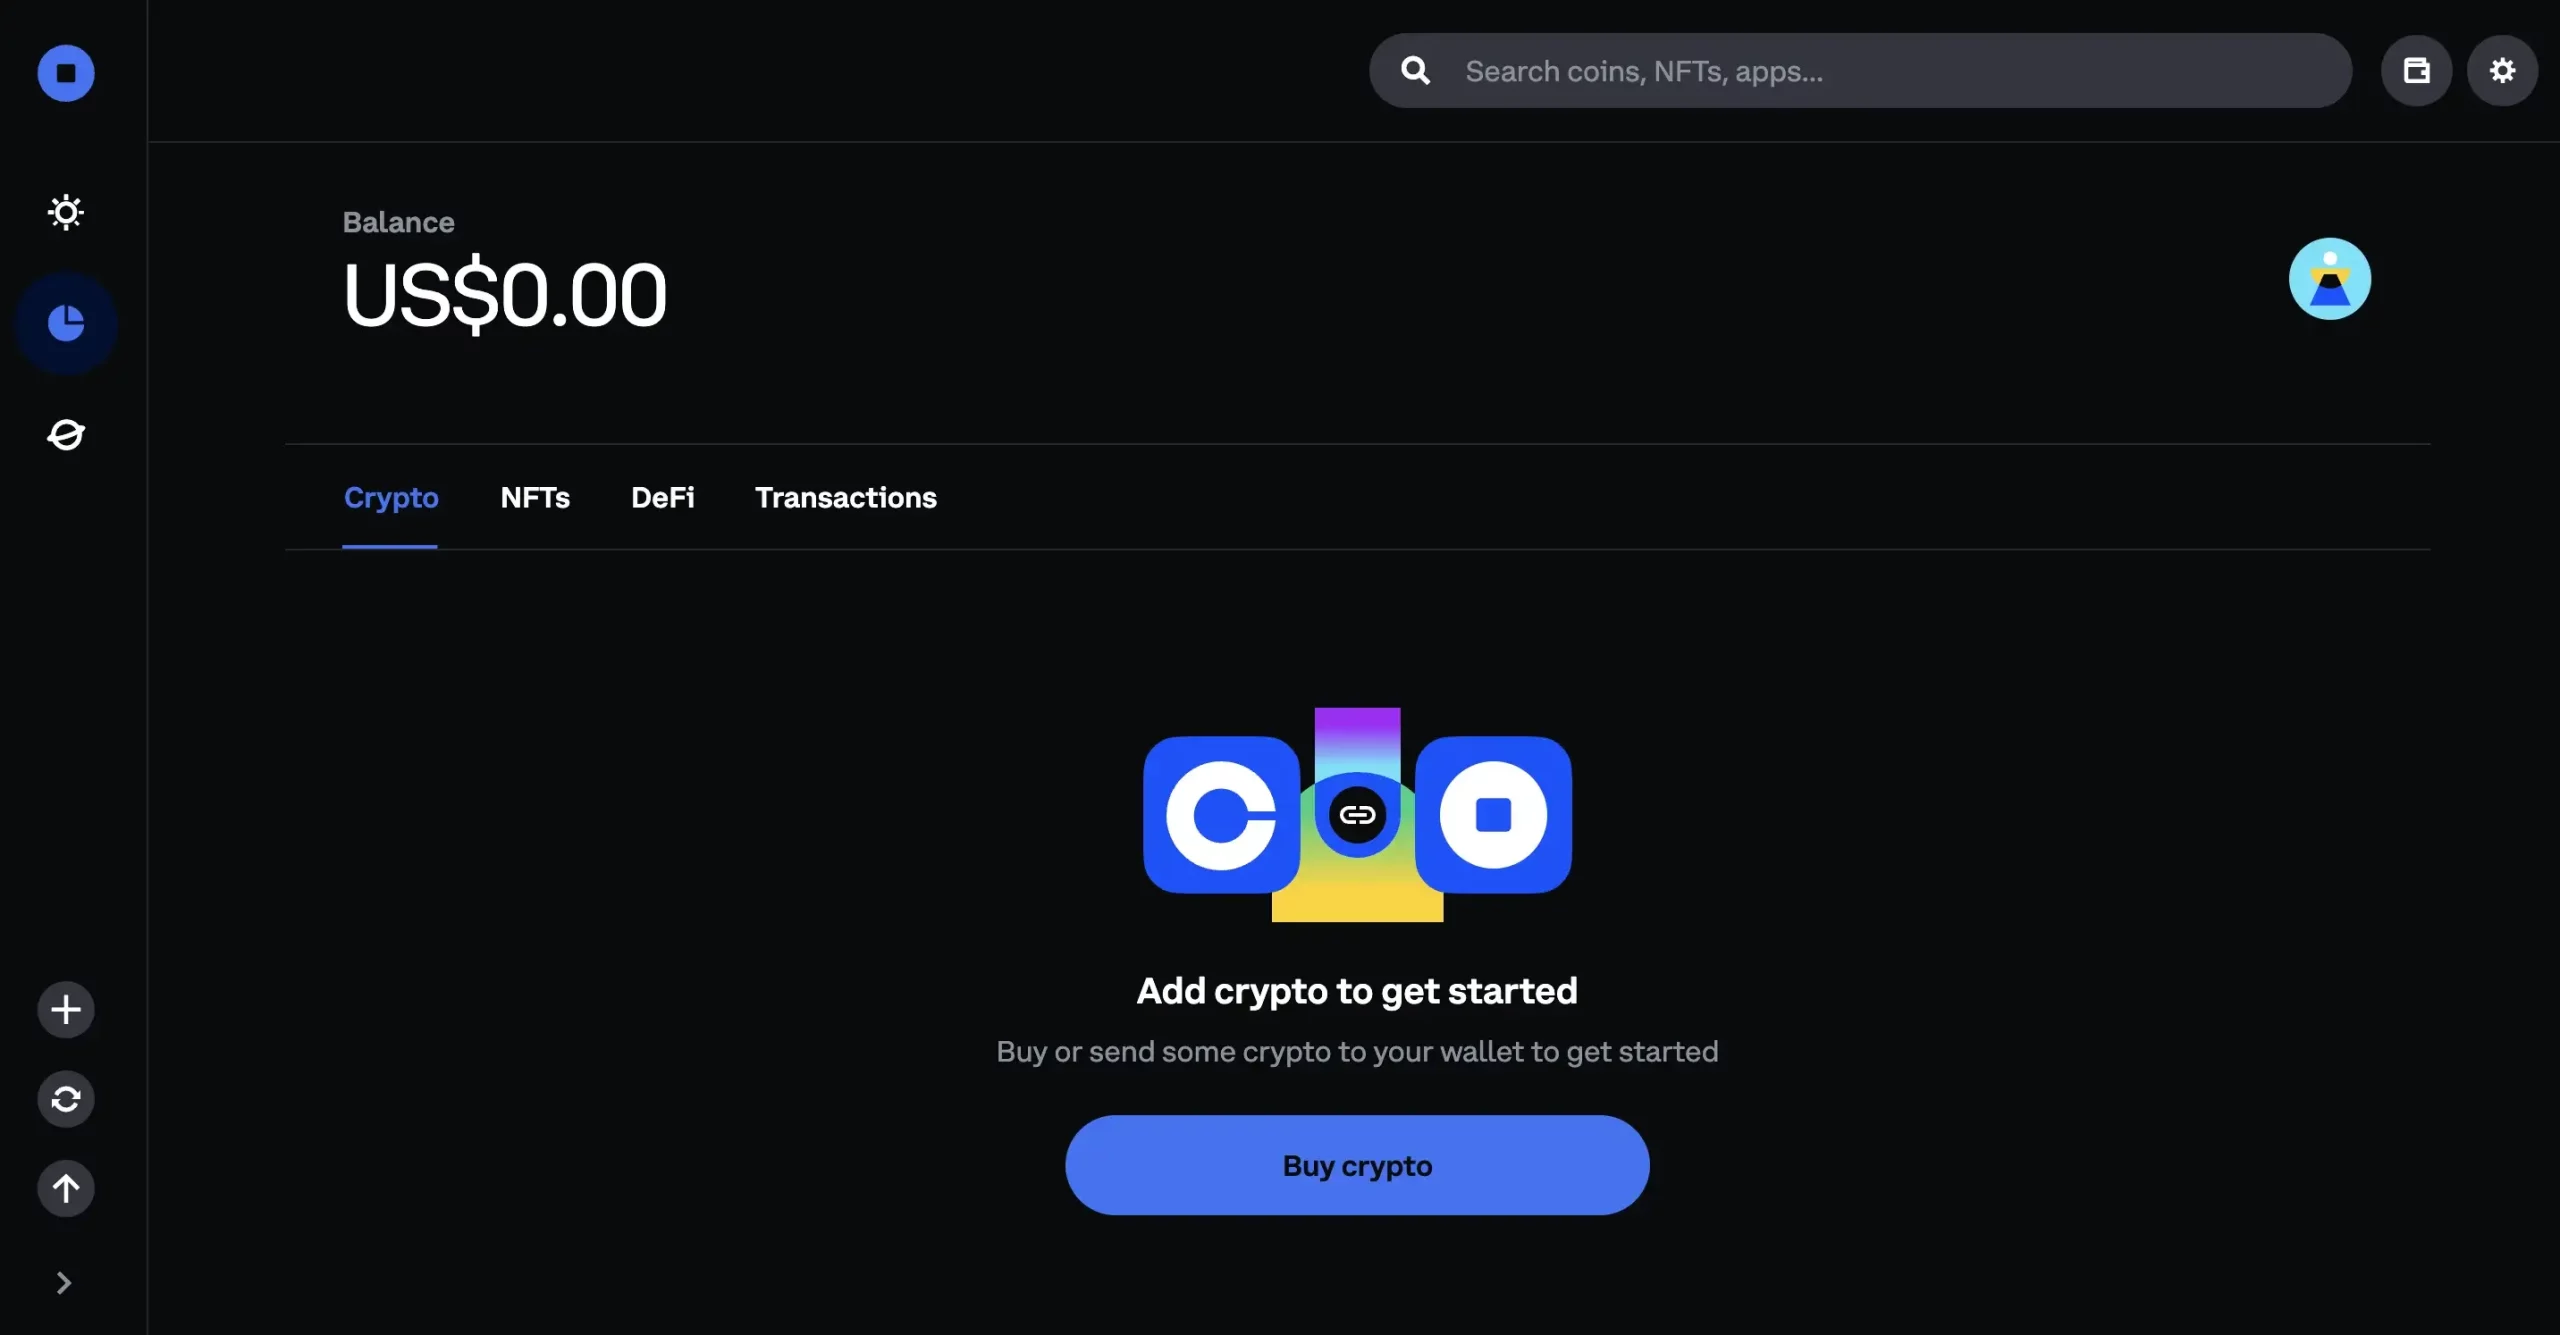Click the chain-link icon in crypto graphic
The image size is (2560, 1335).
click(x=1356, y=815)
